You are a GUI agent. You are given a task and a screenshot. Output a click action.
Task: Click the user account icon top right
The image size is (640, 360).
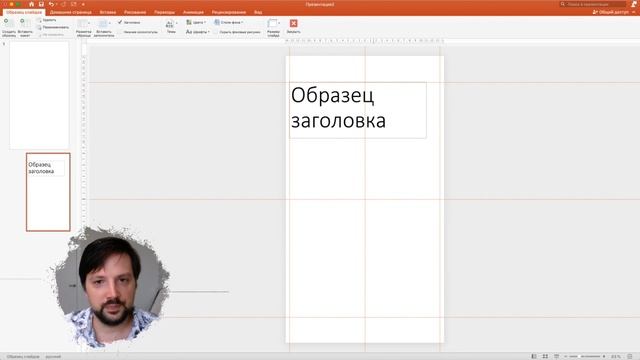(634, 4)
